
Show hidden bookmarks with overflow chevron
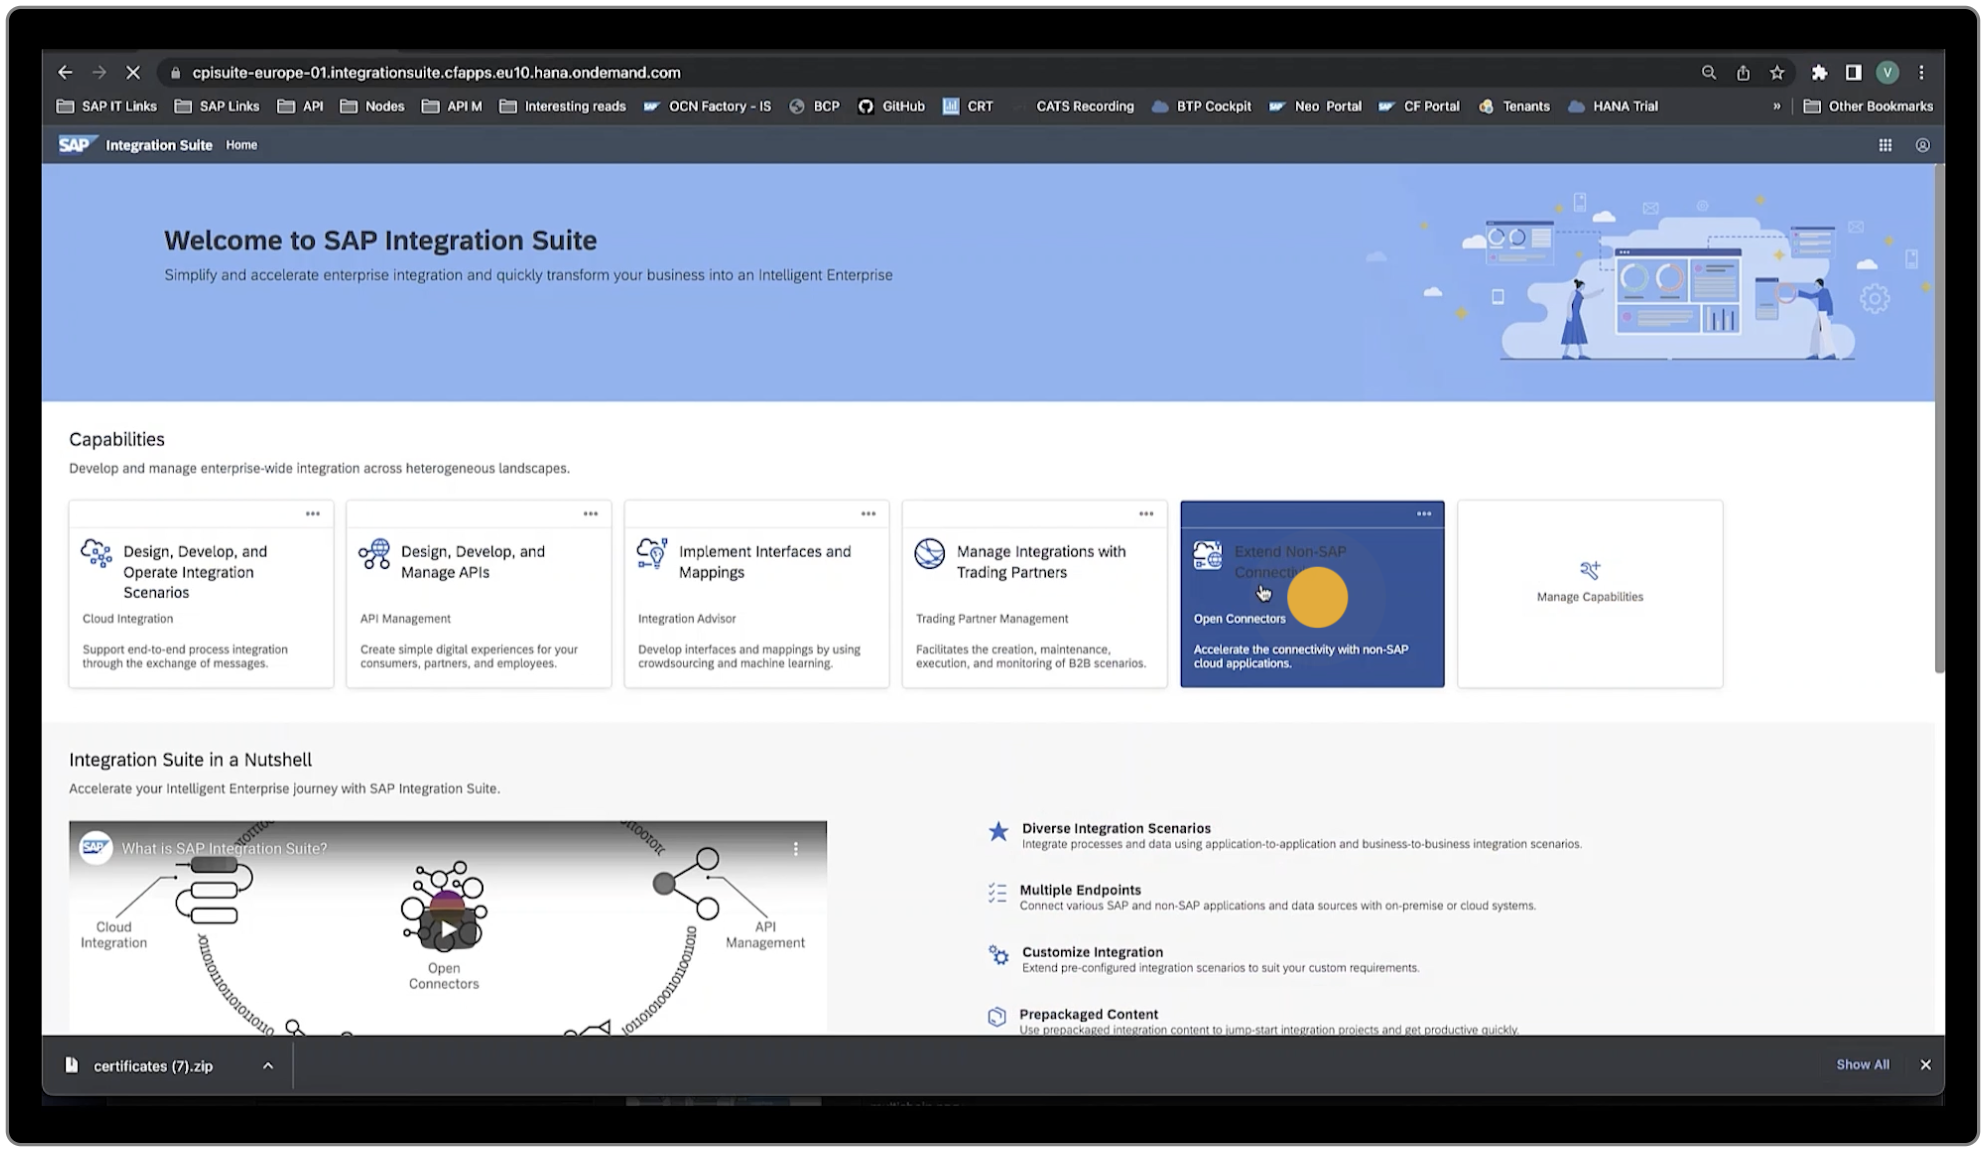(1777, 106)
